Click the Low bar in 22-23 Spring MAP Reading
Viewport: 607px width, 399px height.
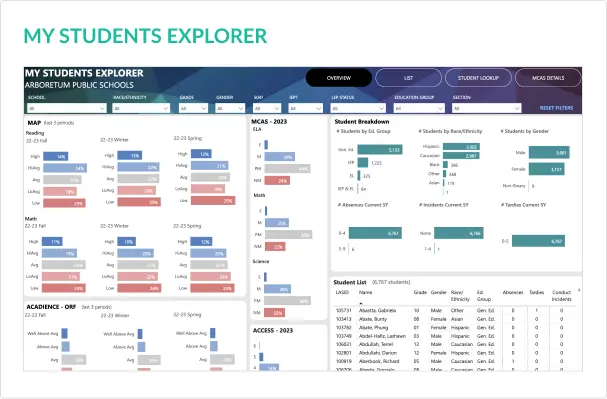[213, 200]
